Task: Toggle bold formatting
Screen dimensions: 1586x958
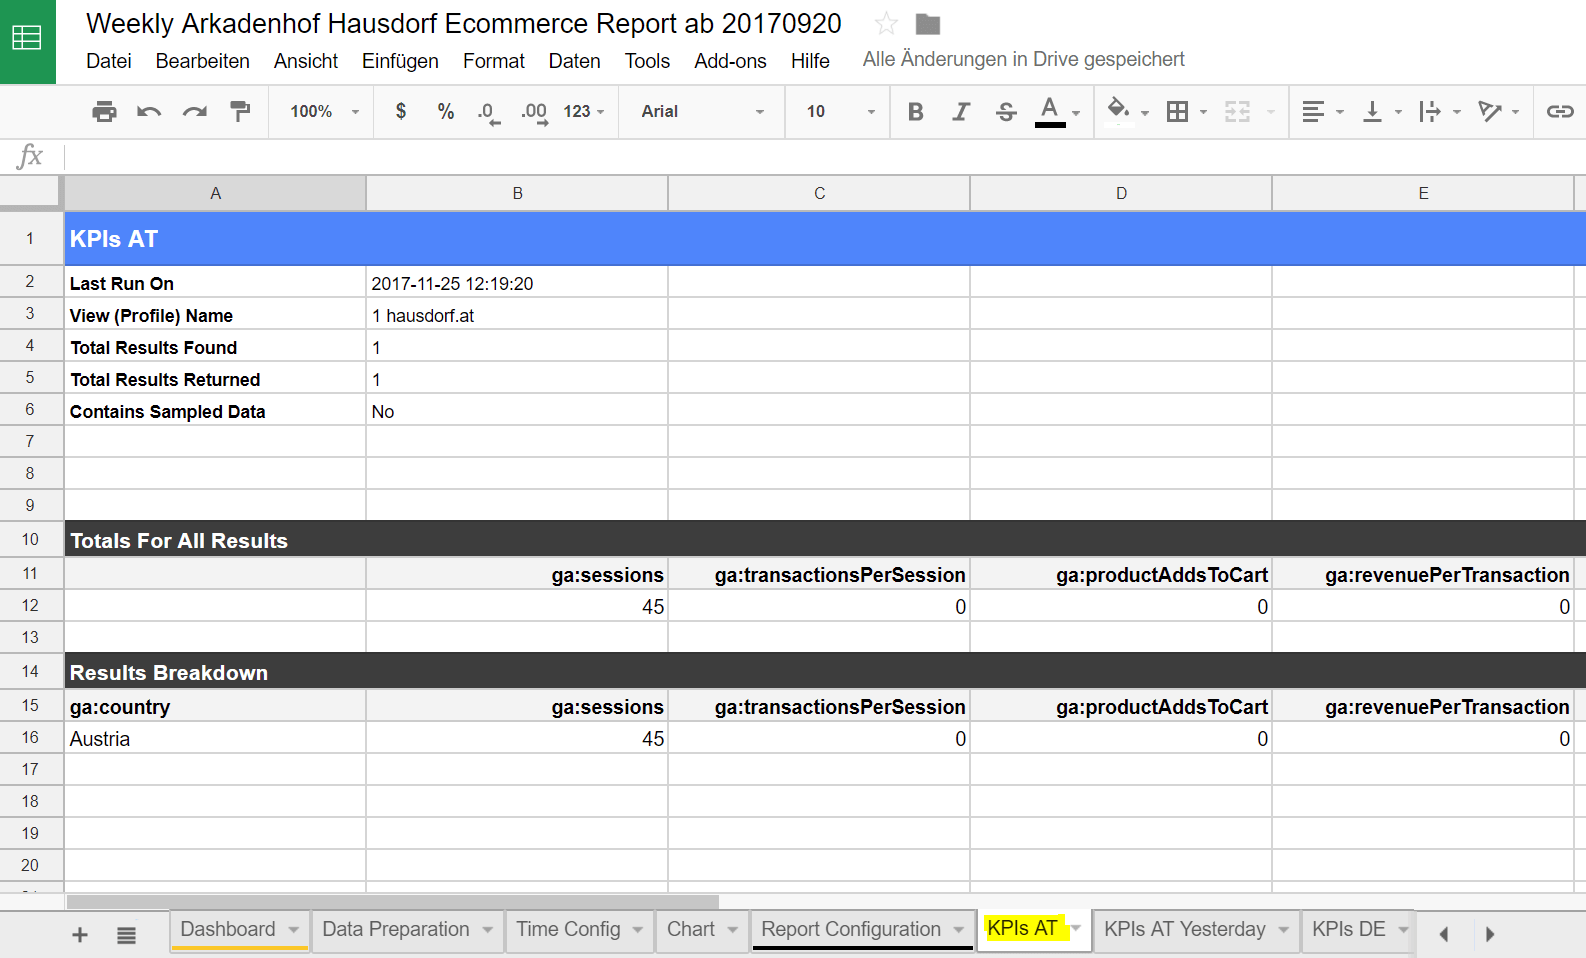Action: [x=915, y=111]
